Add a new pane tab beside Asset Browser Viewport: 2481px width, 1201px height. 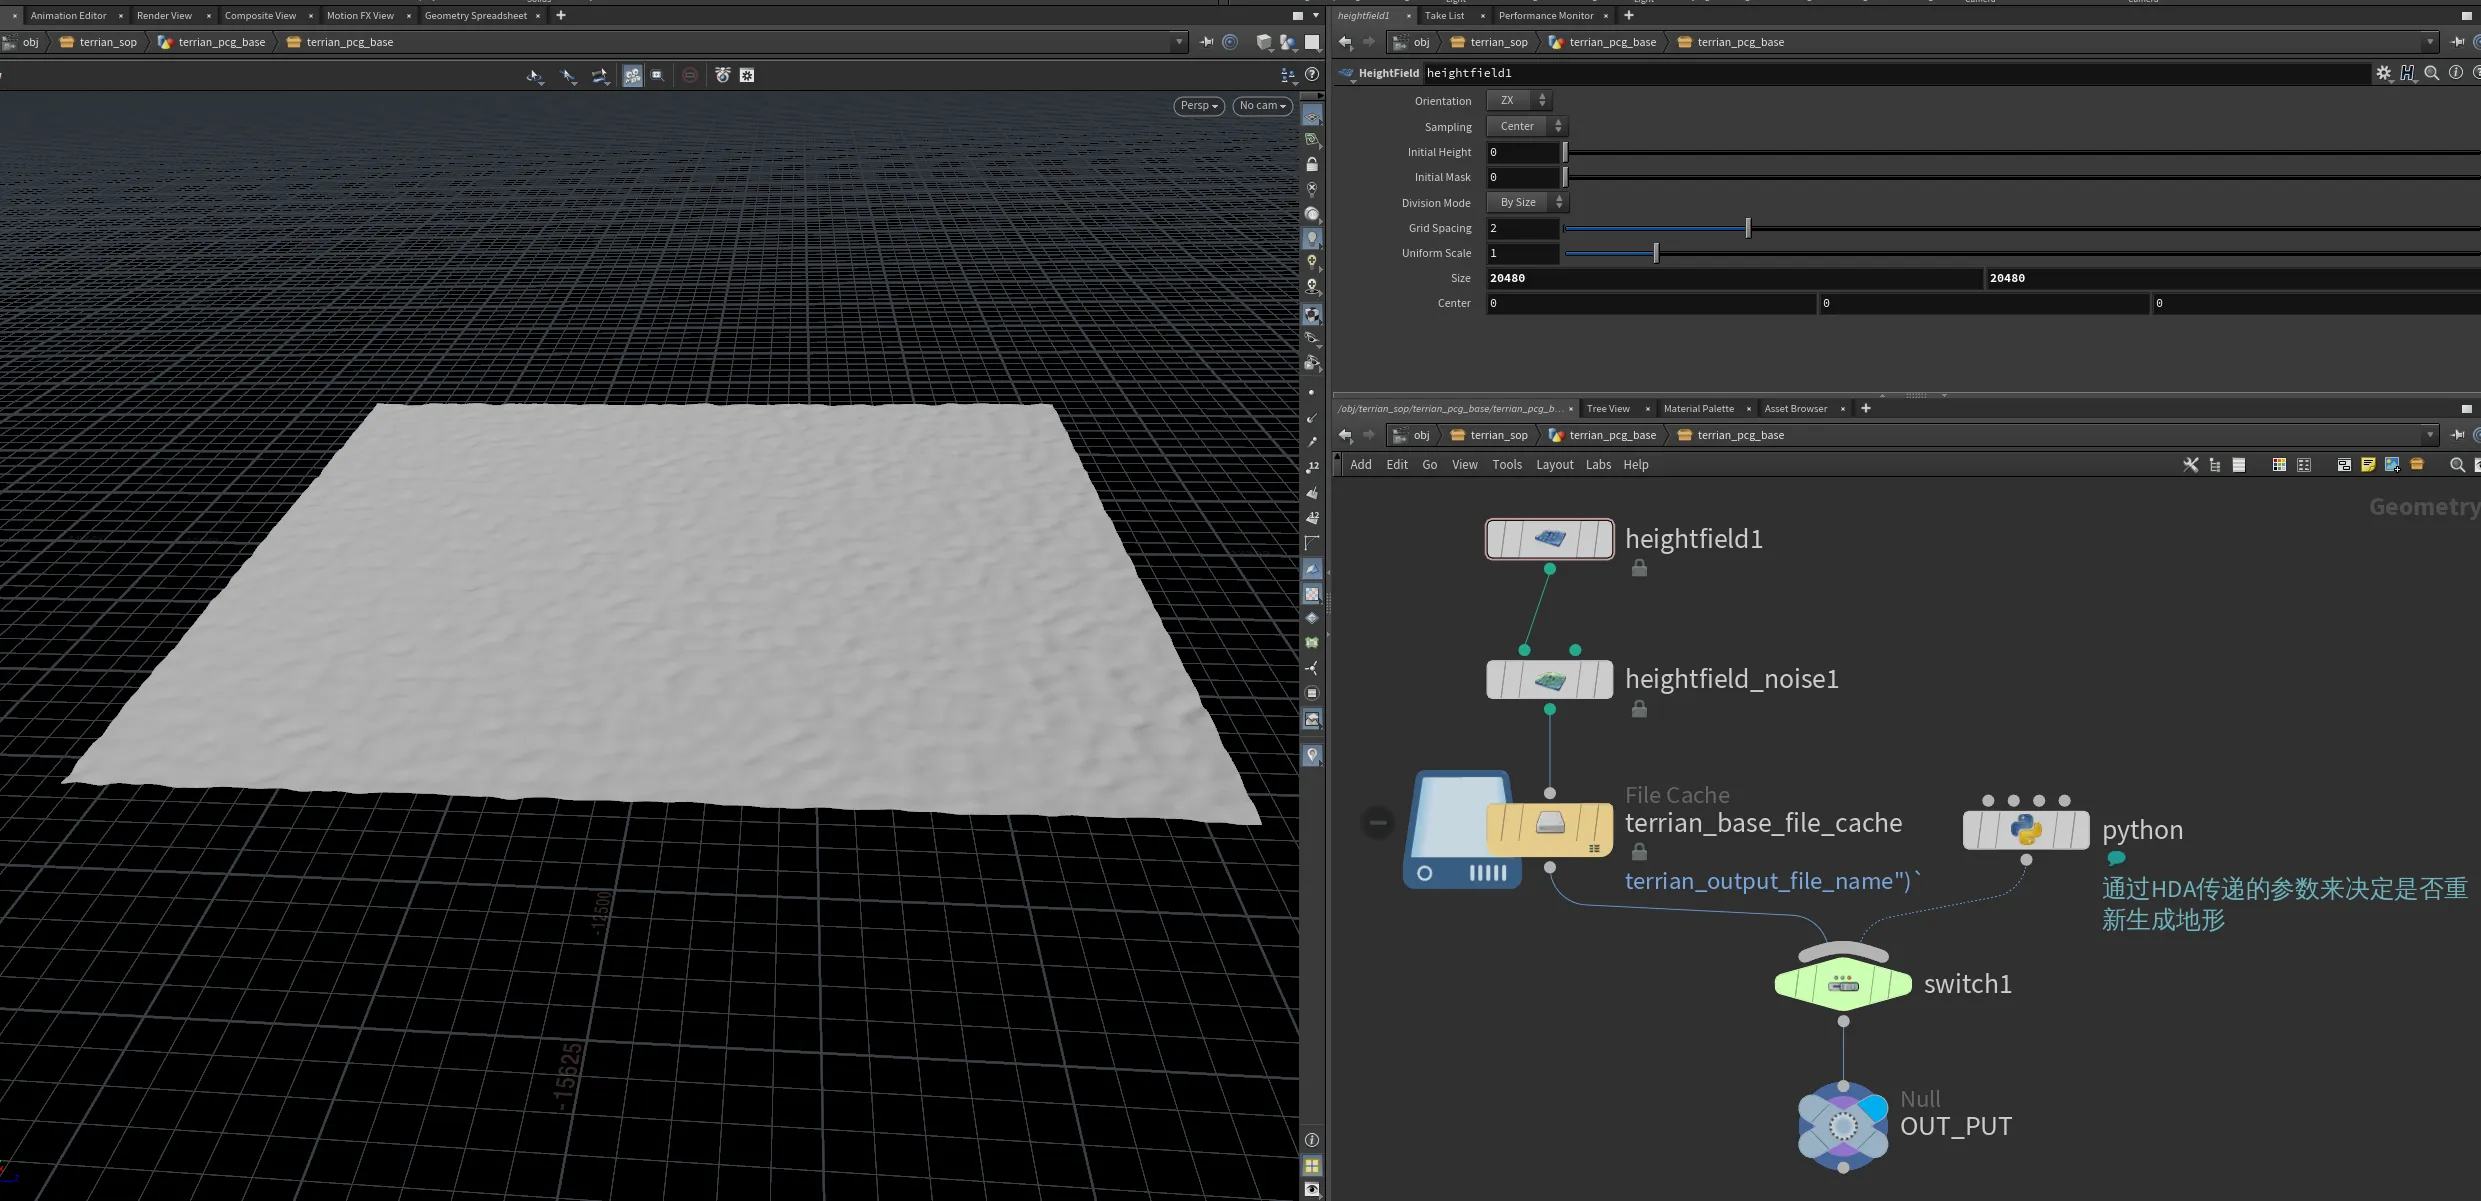1865,408
